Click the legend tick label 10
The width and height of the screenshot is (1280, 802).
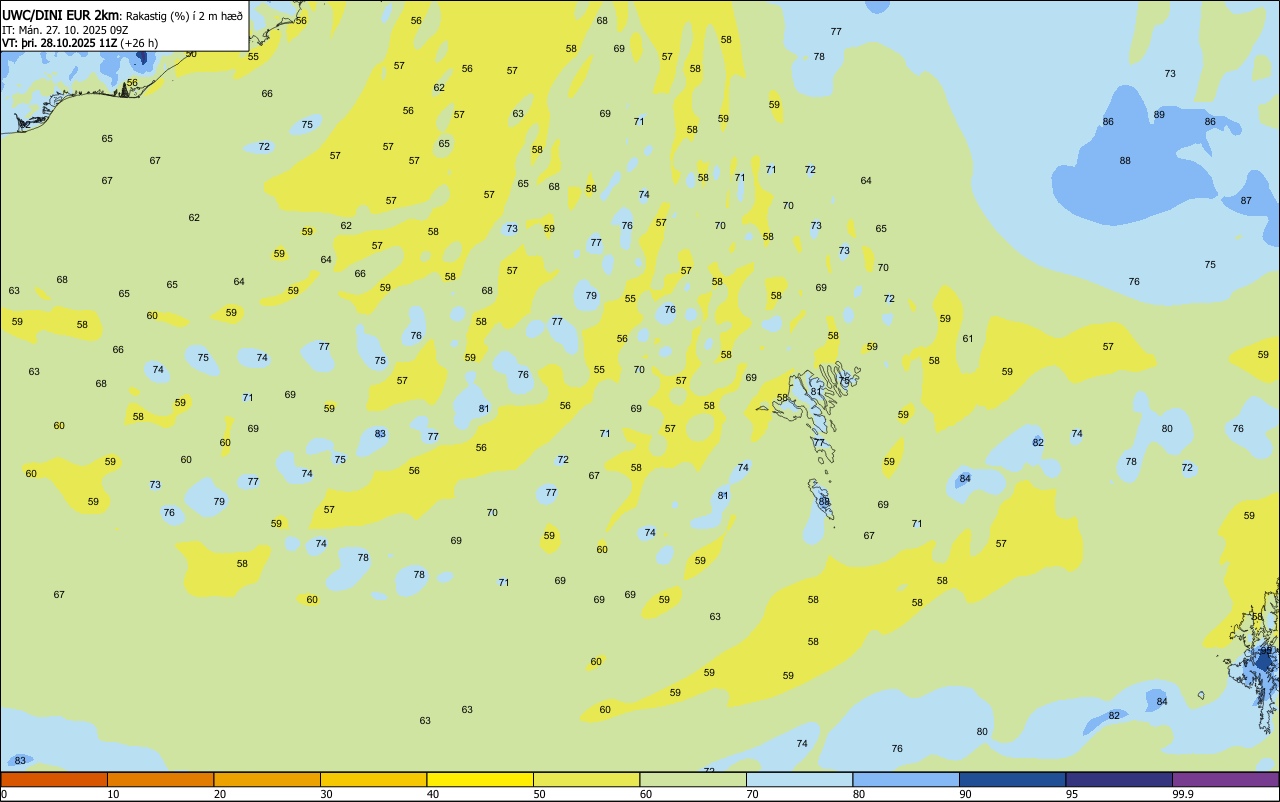tap(113, 794)
